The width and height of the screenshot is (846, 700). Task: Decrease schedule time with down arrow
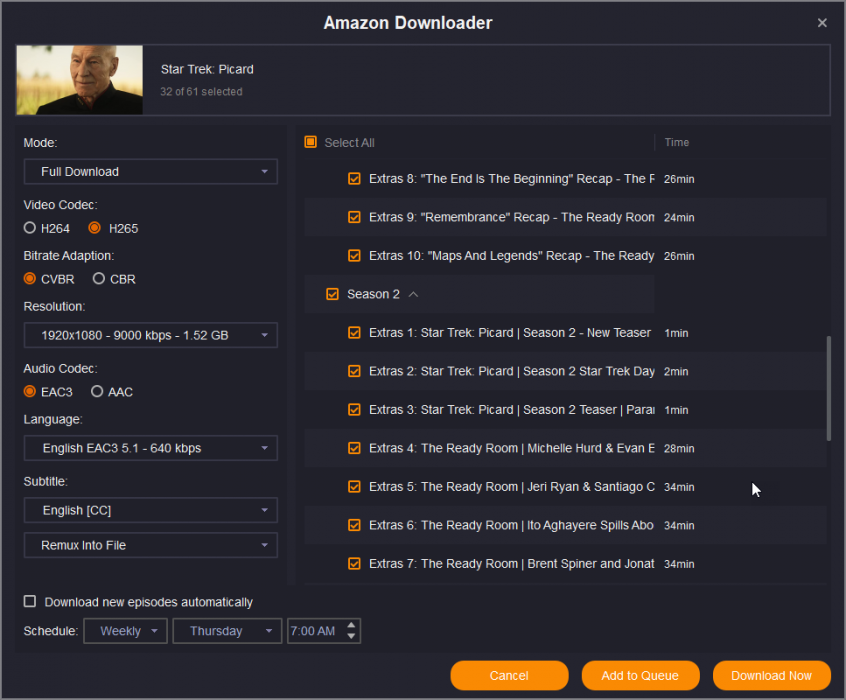coord(351,636)
